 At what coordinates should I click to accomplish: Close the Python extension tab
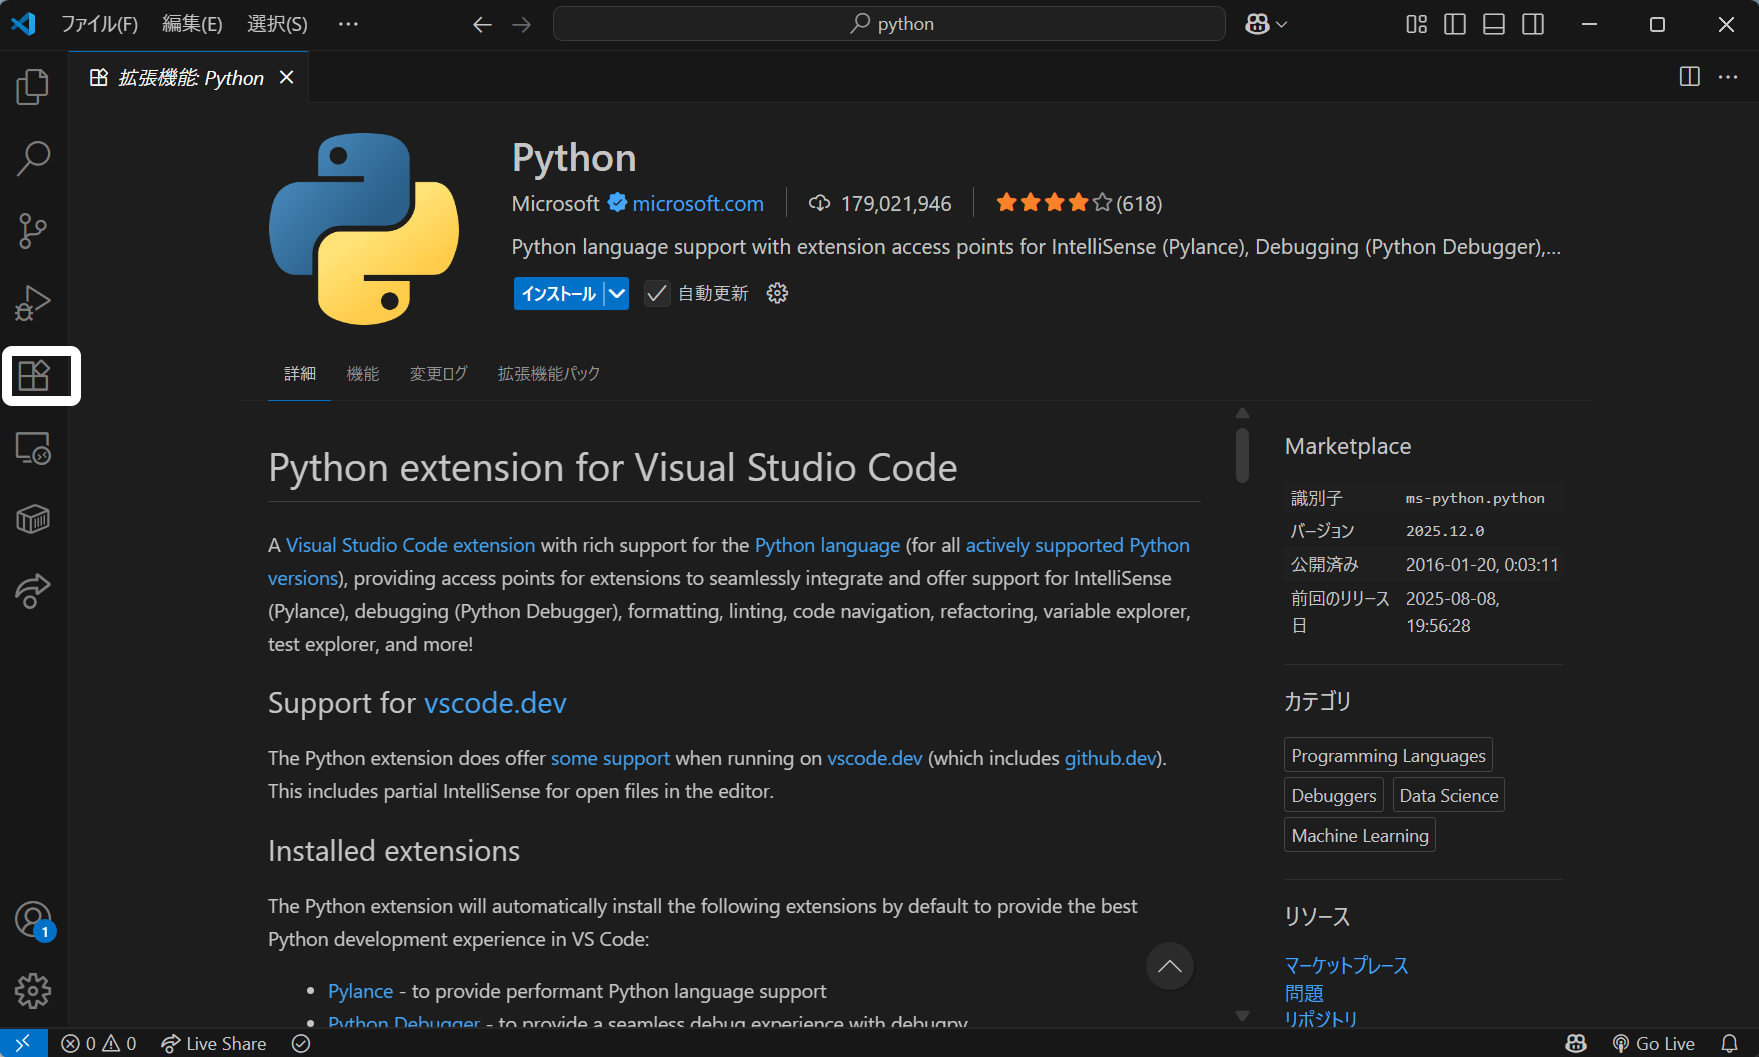point(287,77)
